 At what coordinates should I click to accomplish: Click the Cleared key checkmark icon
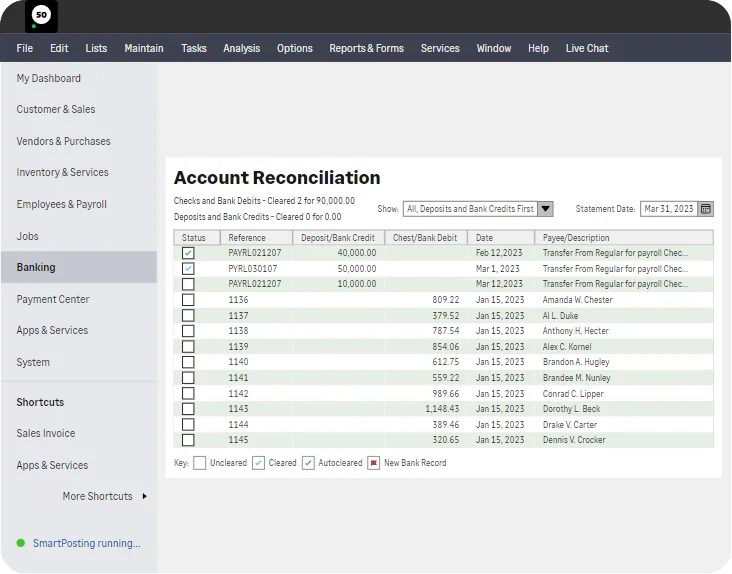(258, 463)
